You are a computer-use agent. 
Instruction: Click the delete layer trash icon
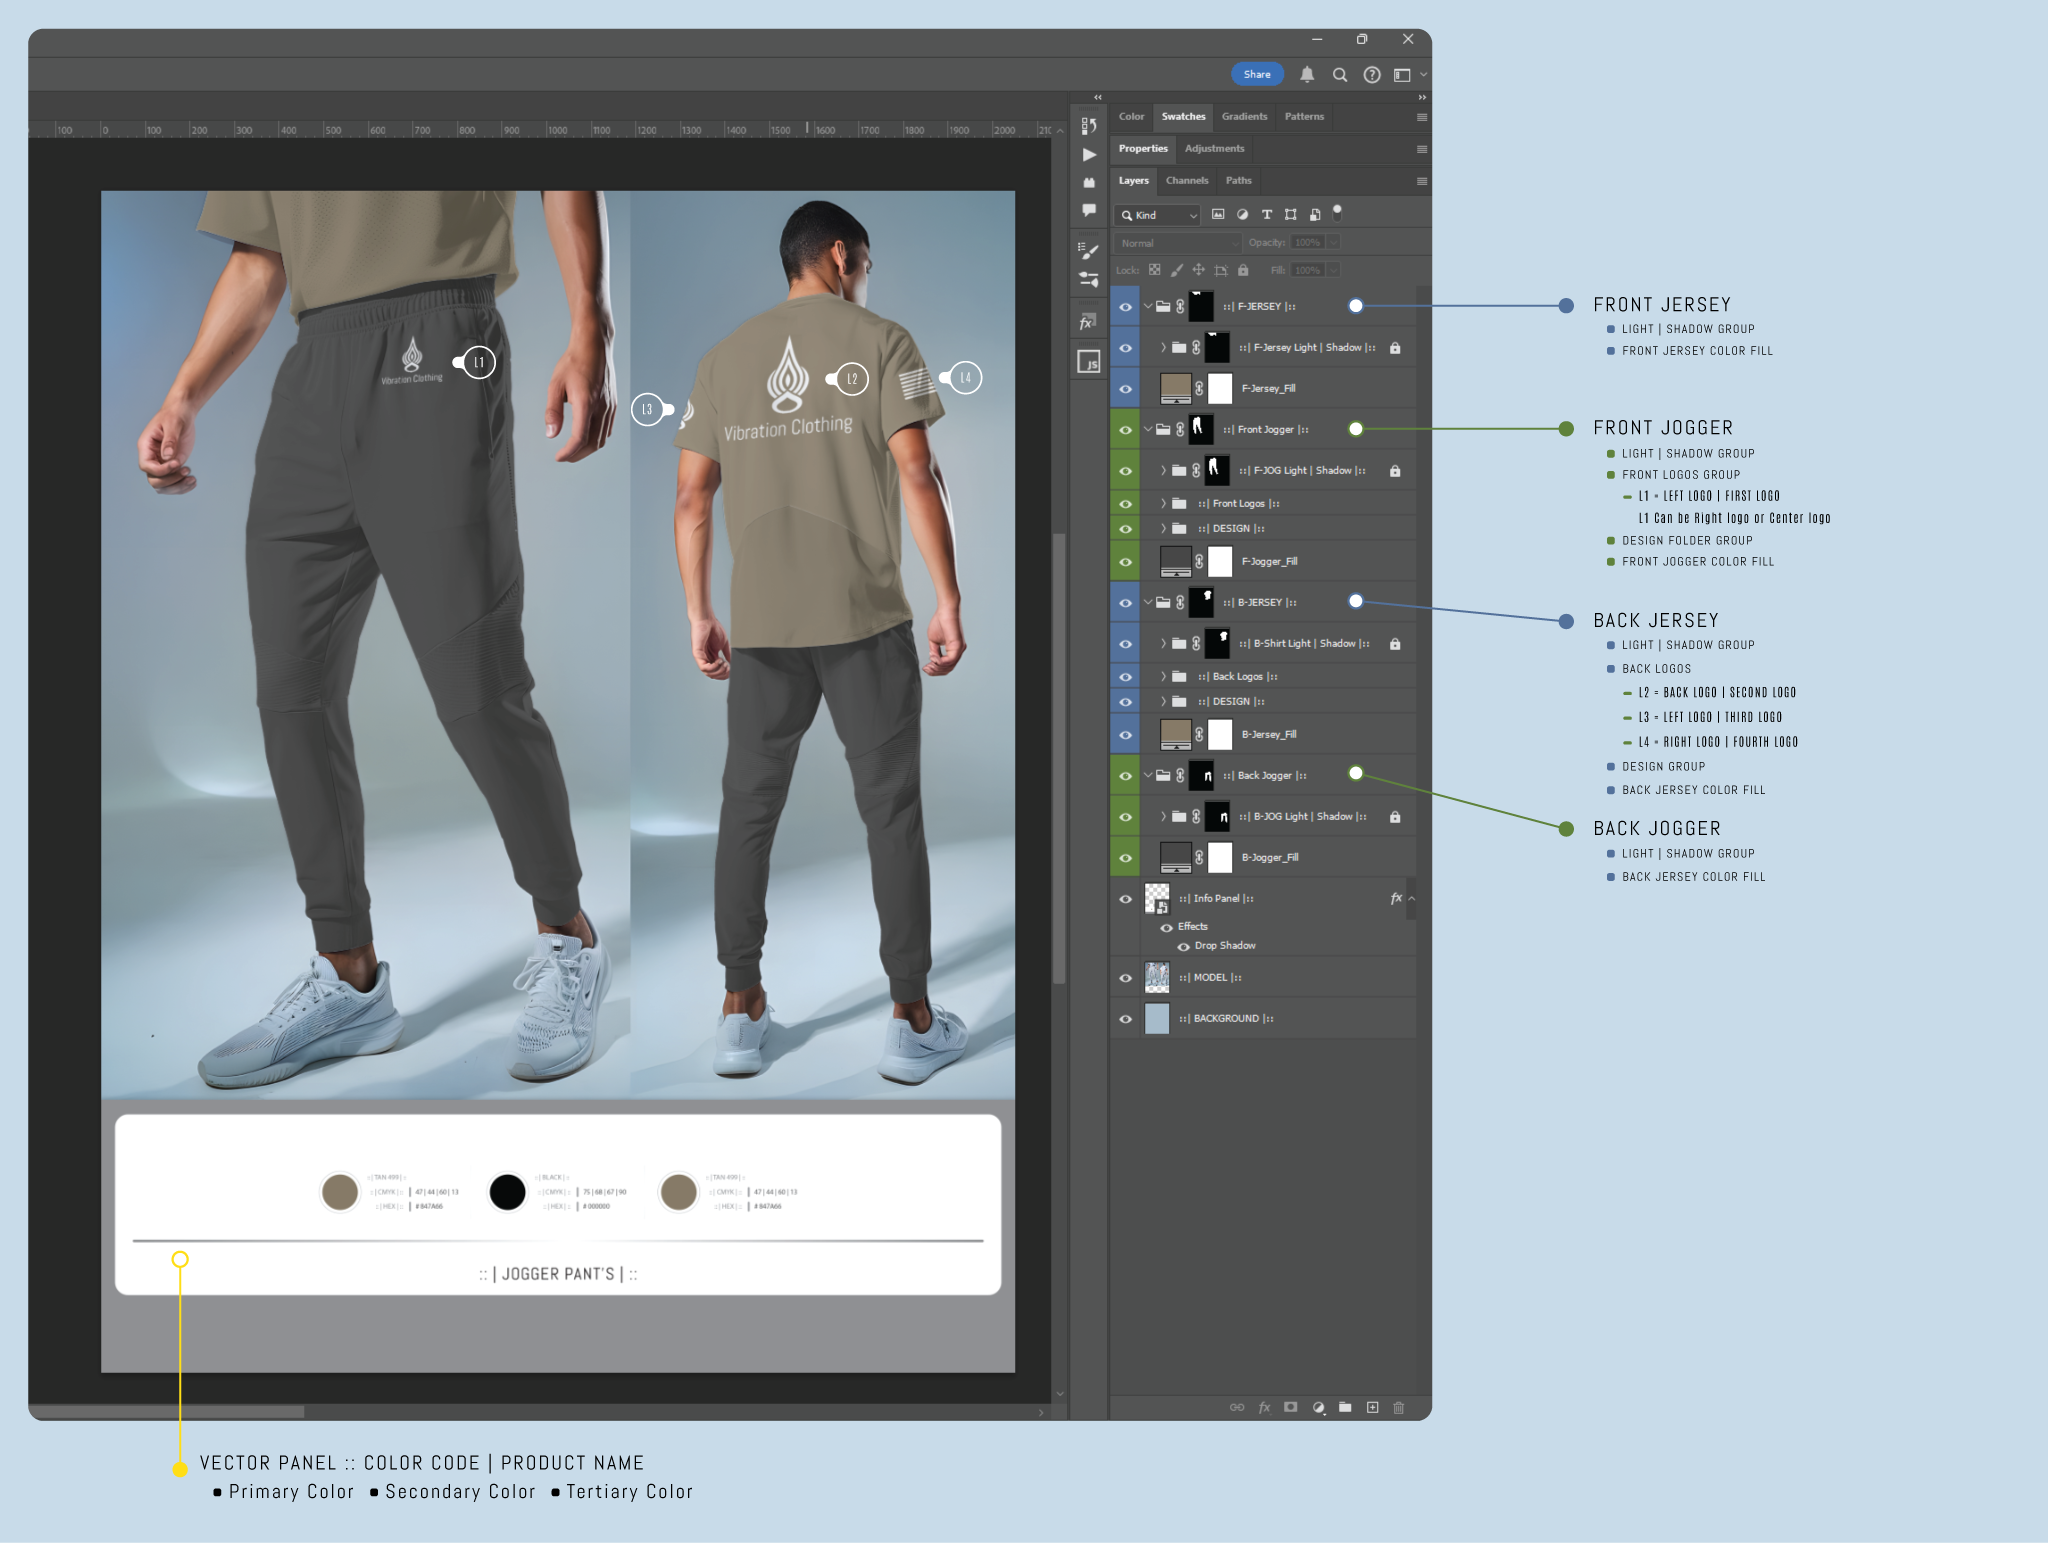(x=1399, y=1407)
